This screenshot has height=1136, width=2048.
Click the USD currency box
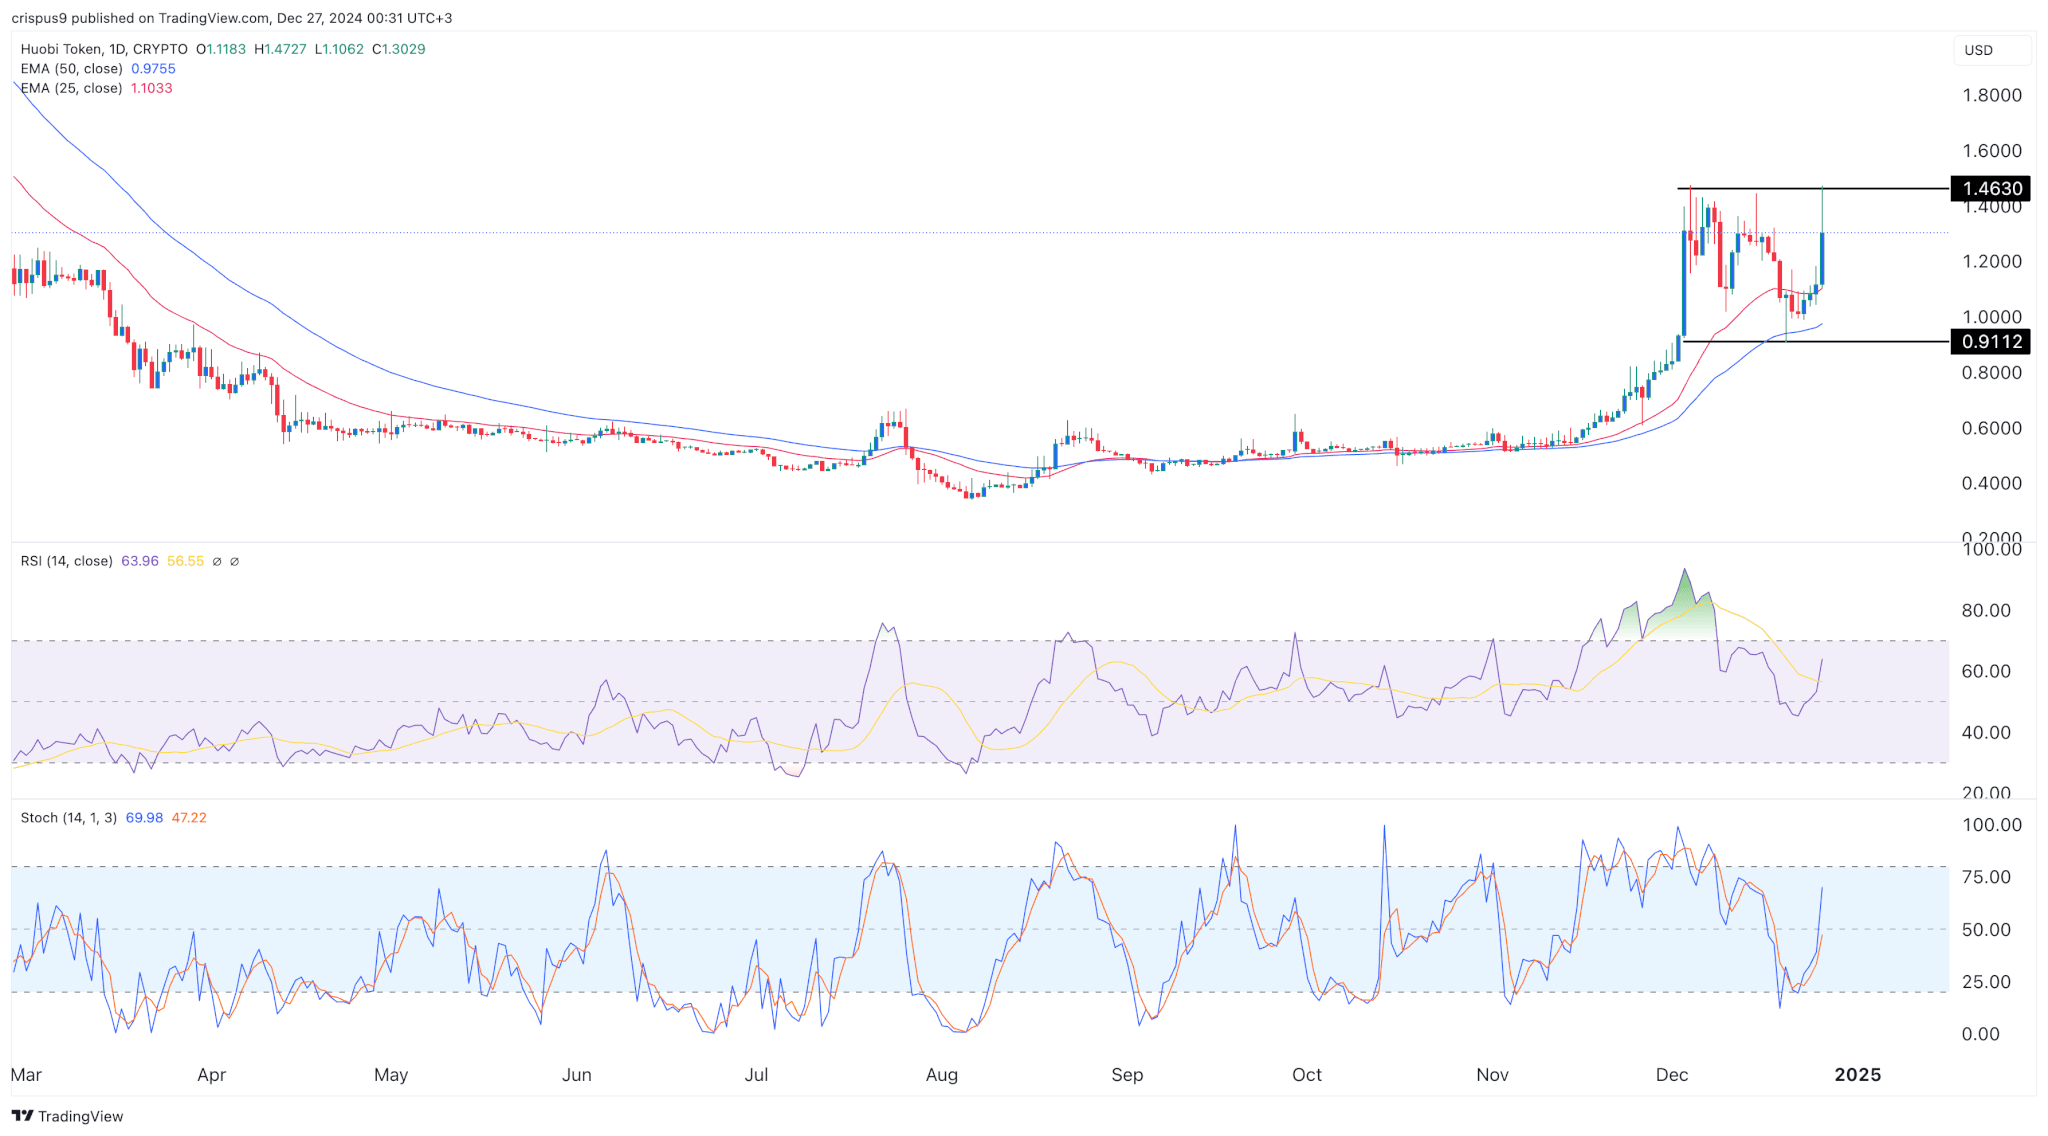(1990, 50)
